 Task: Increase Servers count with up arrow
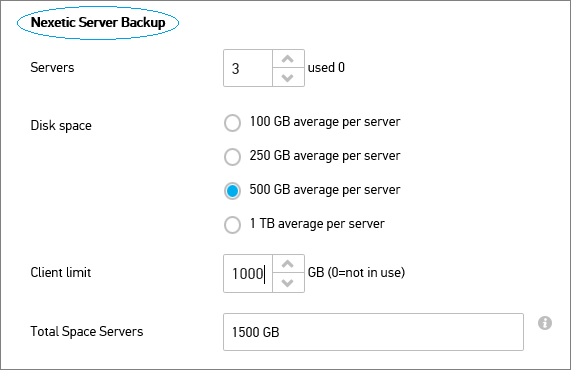click(x=288, y=59)
